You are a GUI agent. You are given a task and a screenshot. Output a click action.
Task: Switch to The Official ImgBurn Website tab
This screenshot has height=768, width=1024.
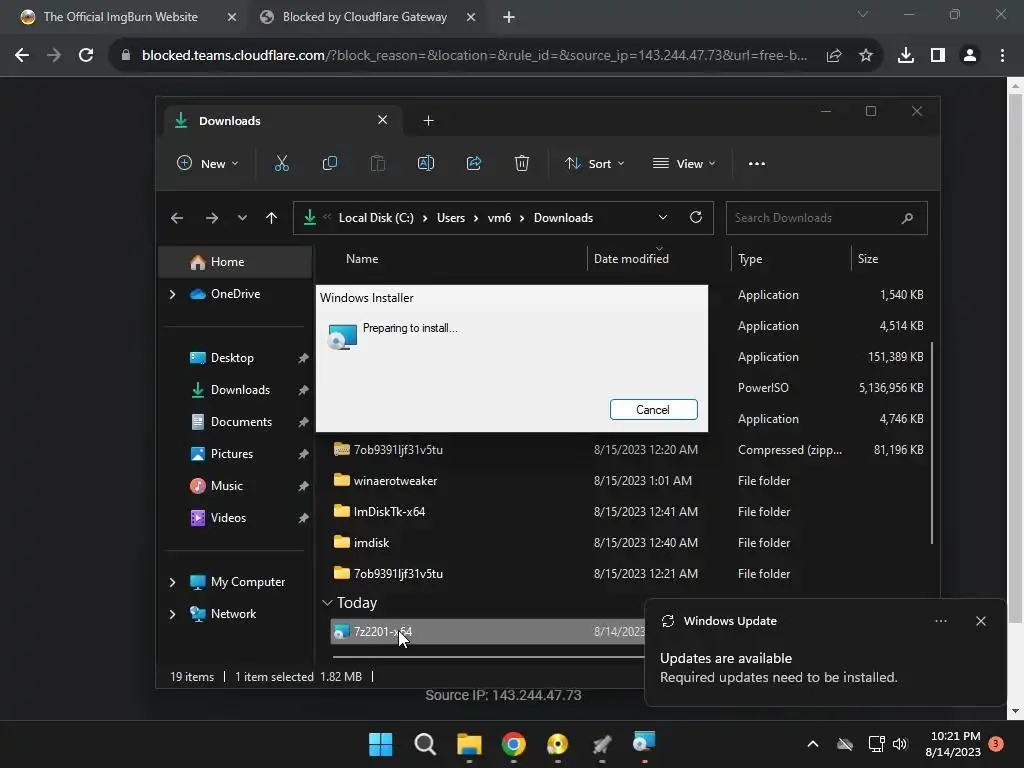click(x=121, y=17)
